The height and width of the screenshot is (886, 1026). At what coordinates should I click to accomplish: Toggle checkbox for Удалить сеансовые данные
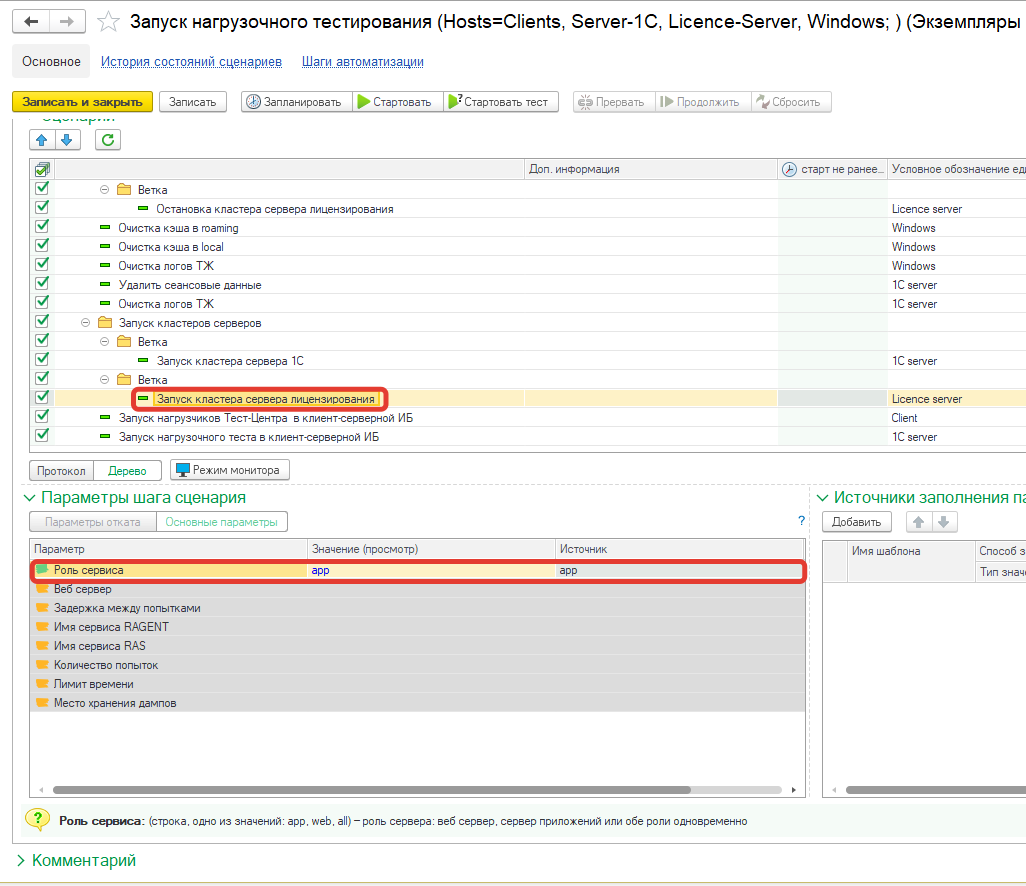pos(42,284)
